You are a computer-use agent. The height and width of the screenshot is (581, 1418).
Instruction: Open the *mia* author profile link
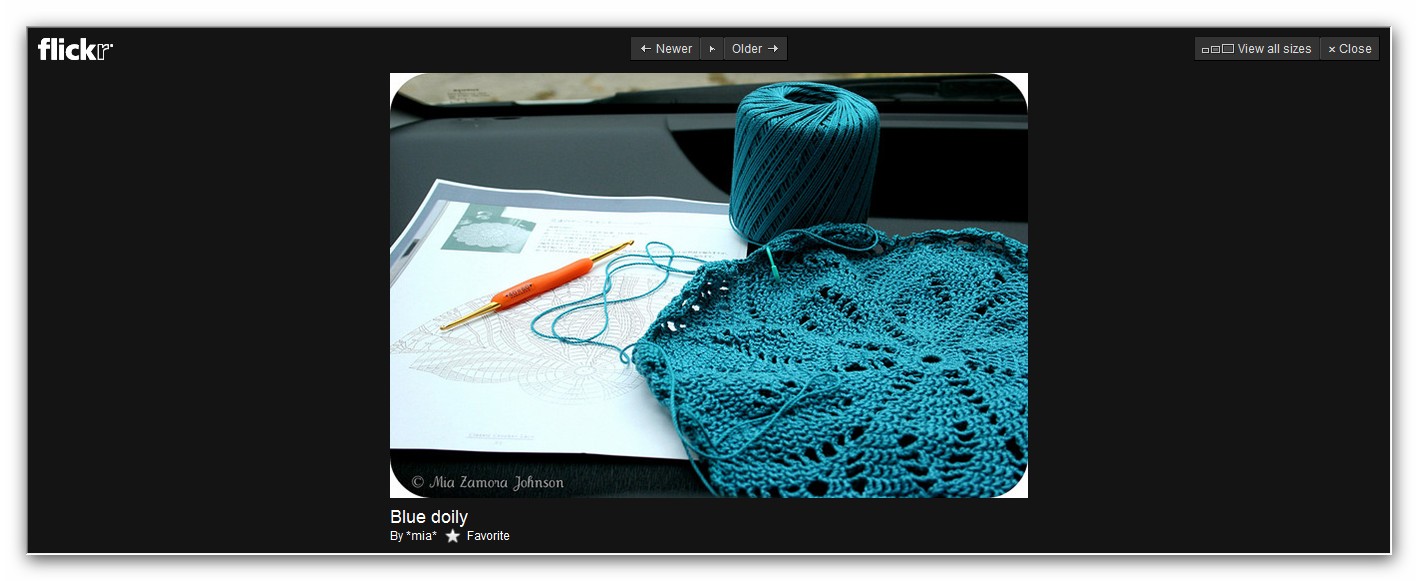[421, 536]
